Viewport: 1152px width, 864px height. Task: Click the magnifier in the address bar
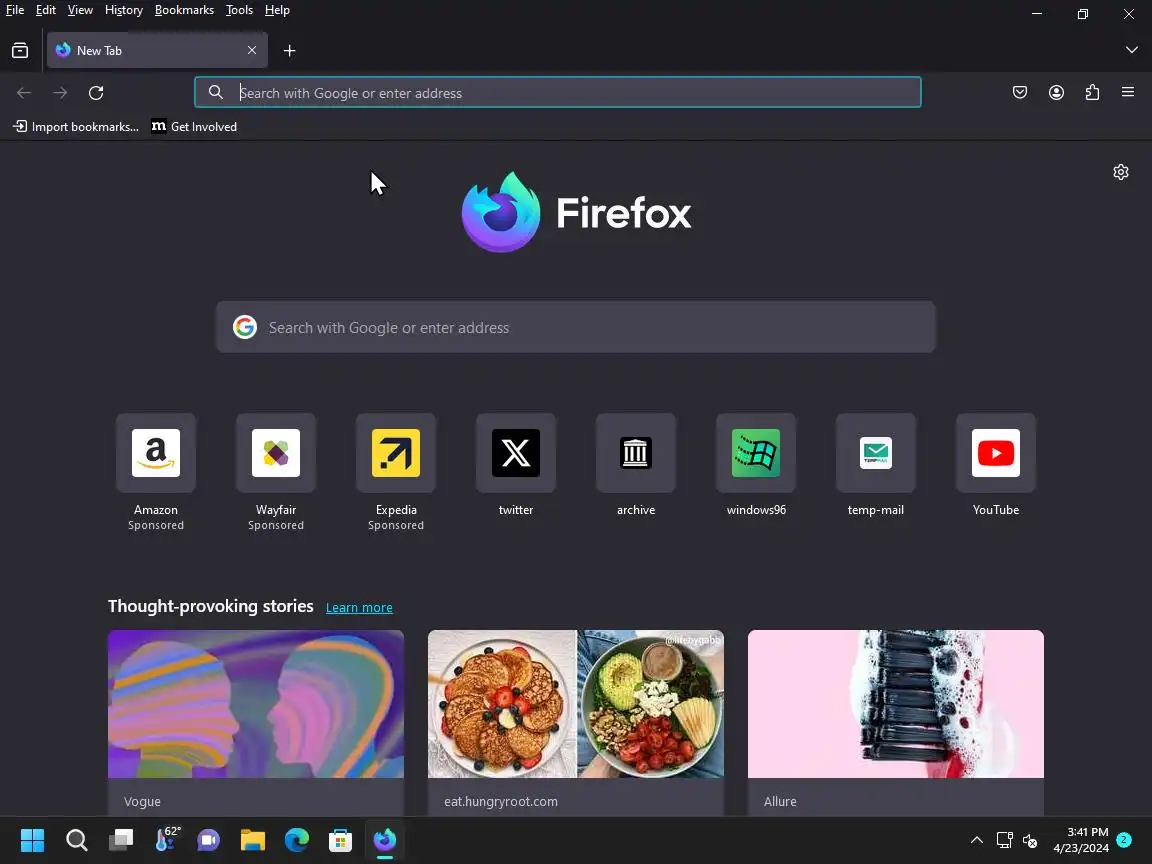[215, 92]
